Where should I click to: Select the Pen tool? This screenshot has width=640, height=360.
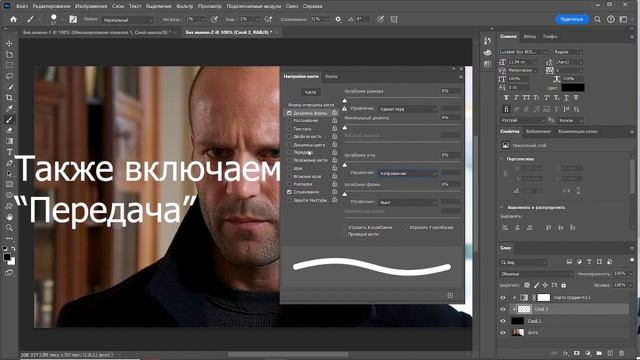pos(9,163)
